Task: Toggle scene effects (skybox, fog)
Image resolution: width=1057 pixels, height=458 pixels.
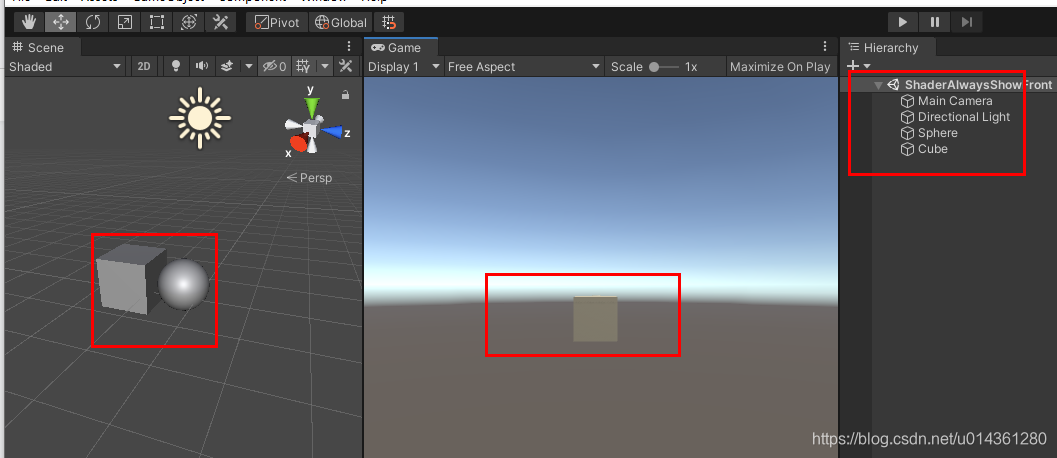Action: coord(227,66)
